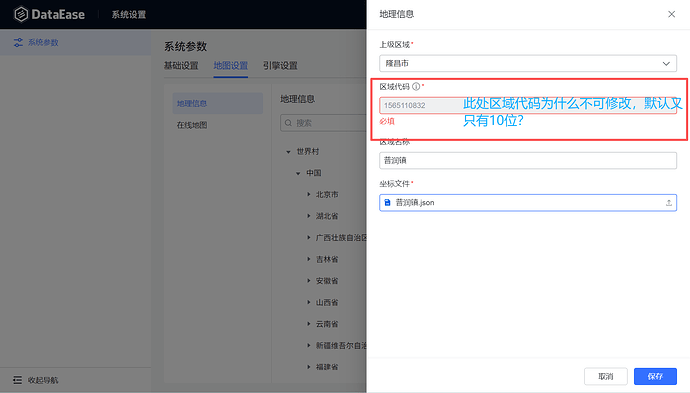Open the 上级区域 dropdown showing 隆昌市
The height and width of the screenshot is (393, 690).
(528, 63)
